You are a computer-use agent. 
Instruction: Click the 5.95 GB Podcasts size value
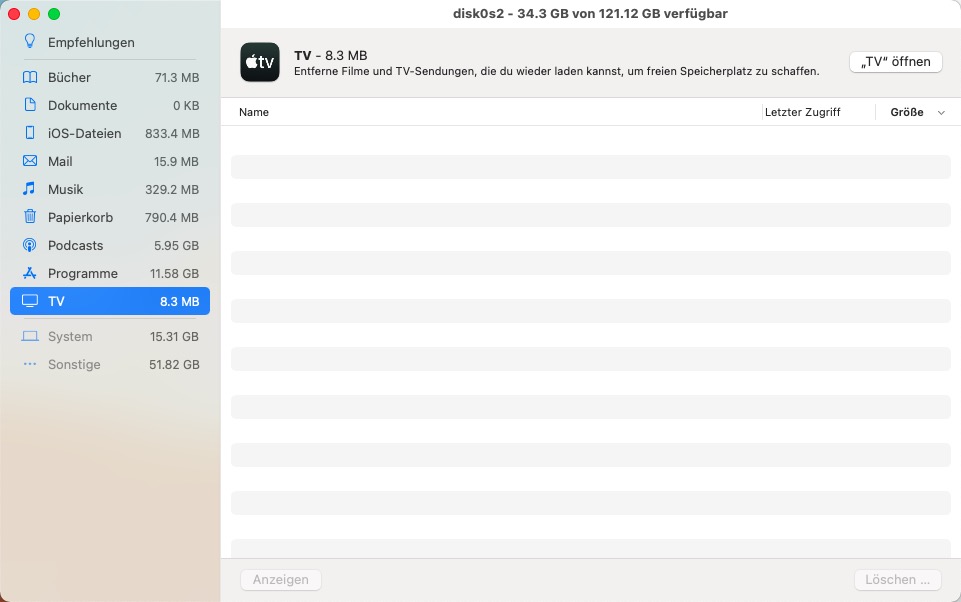coord(177,245)
